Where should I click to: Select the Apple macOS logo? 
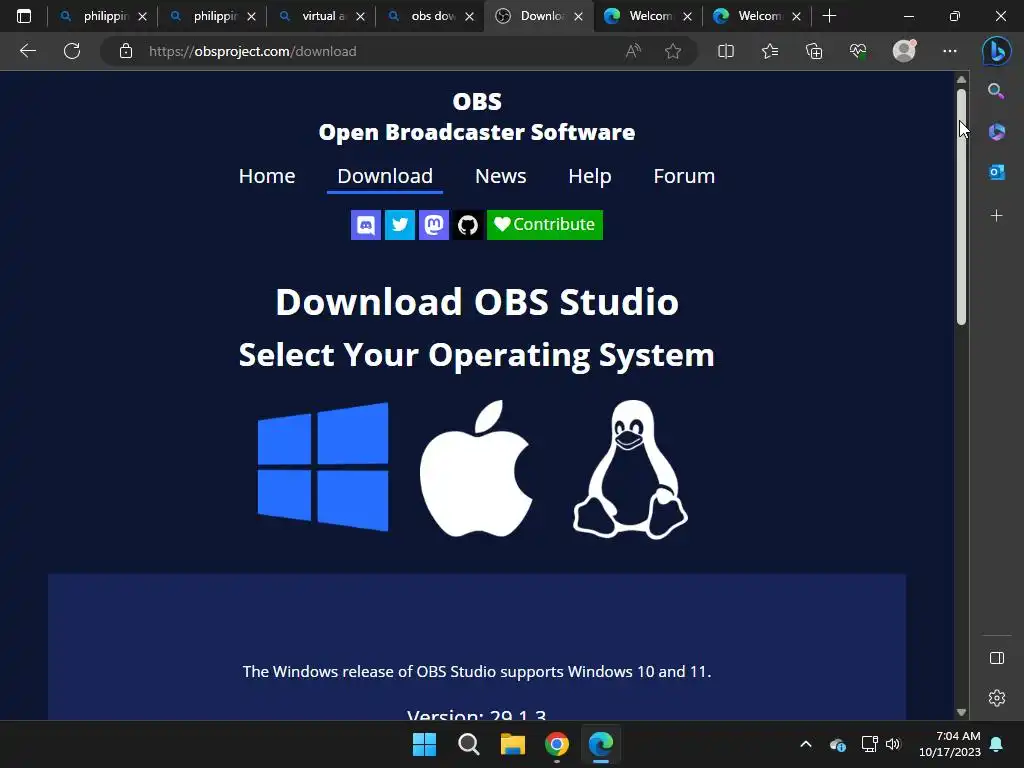click(476, 468)
